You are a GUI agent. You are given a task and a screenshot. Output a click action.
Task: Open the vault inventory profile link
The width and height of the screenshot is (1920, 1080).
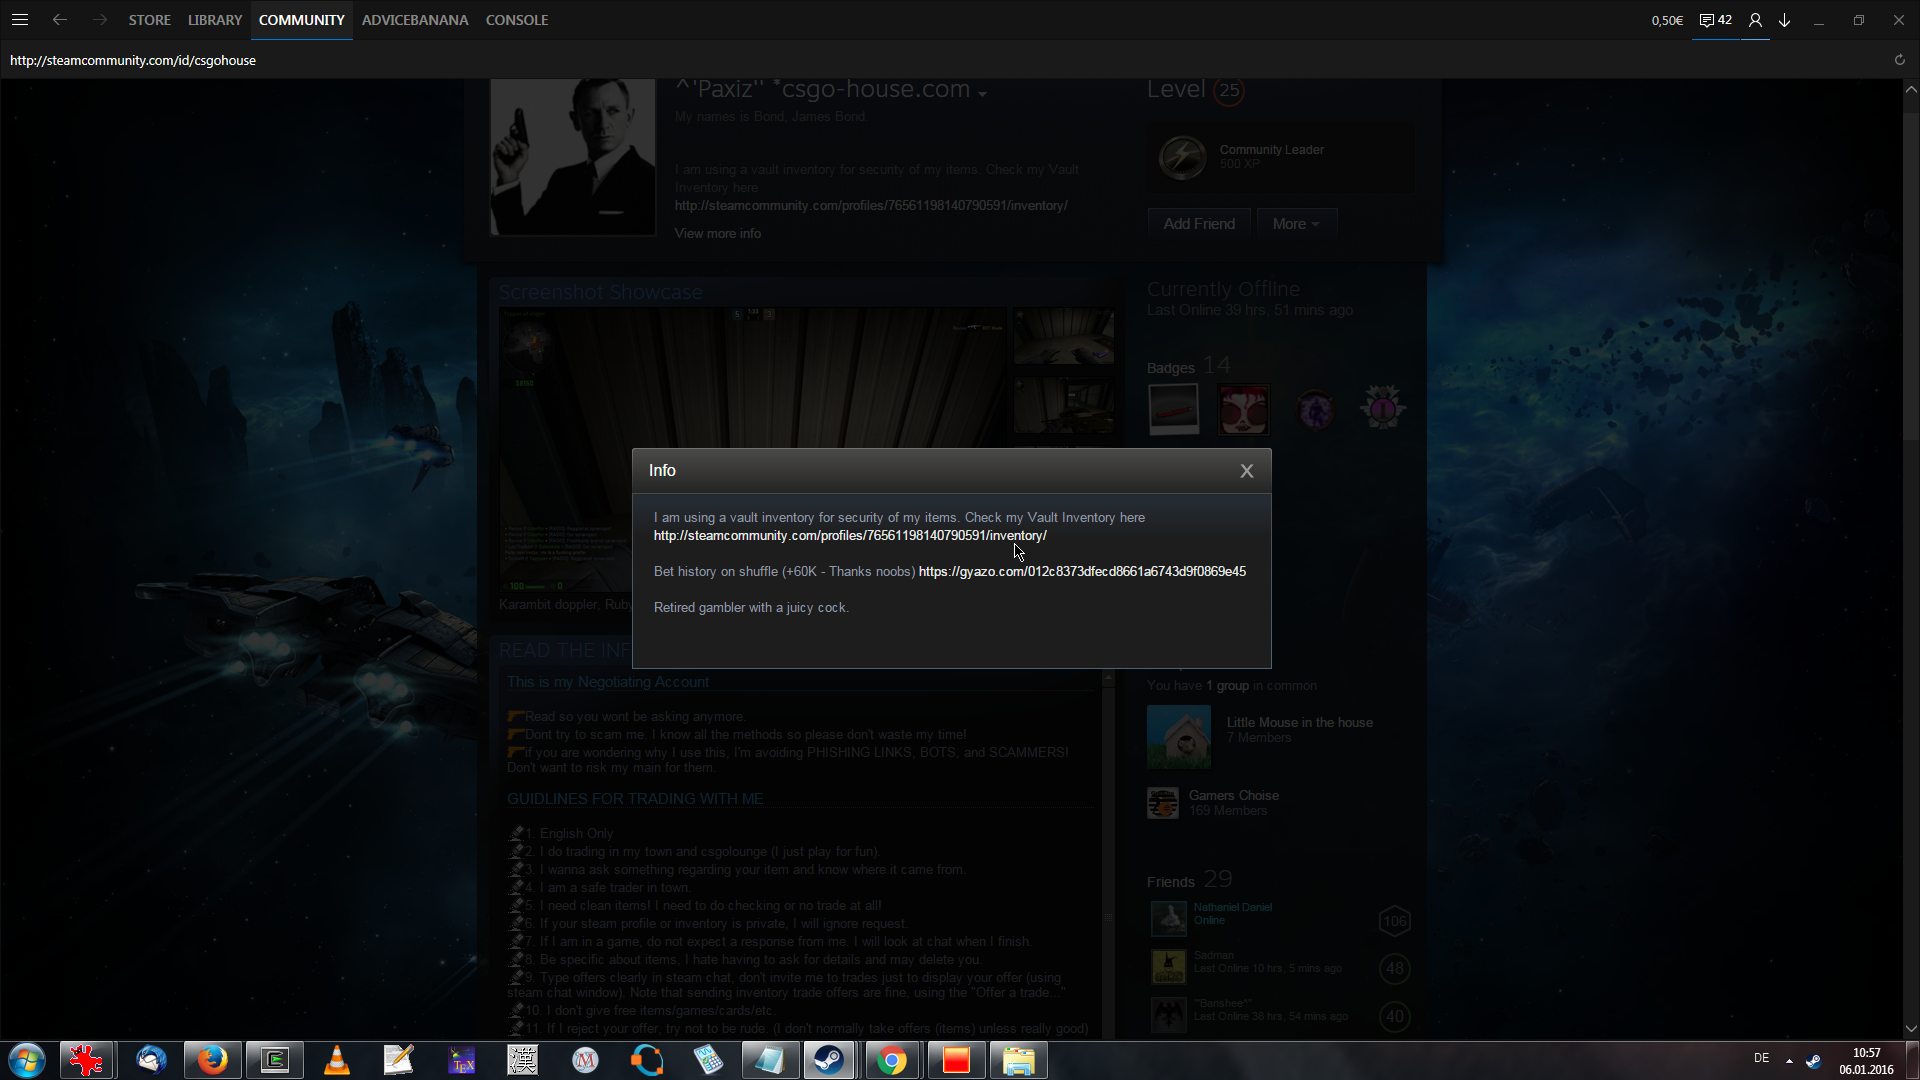click(x=850, y=536)
